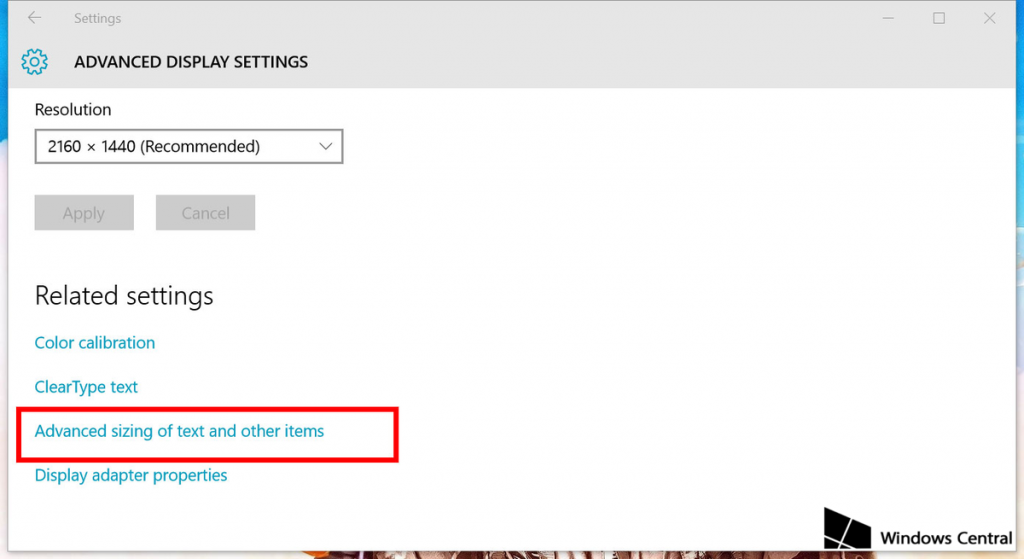
Task: Click the desktop wallpaper below the window
Action: point(522,555)
